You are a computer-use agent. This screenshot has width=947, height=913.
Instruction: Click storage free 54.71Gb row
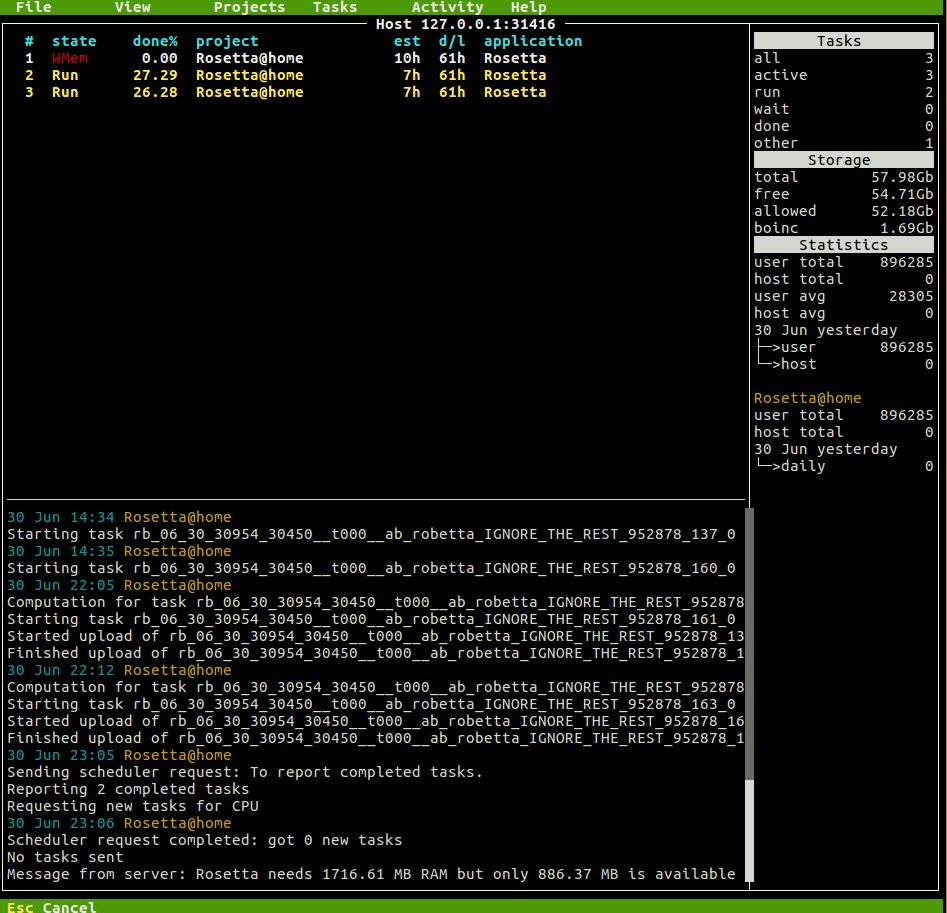click(843, 194)
